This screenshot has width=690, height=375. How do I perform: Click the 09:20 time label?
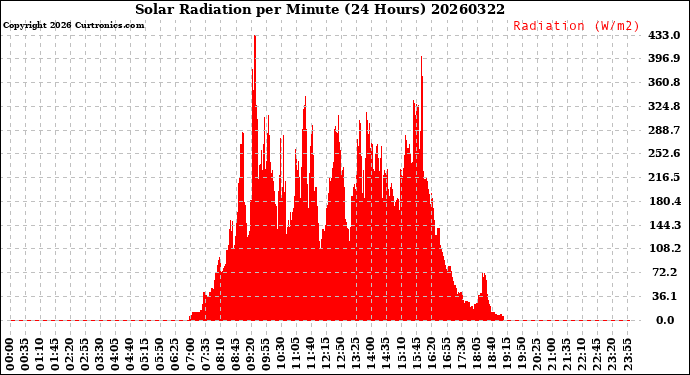[250, 355]
